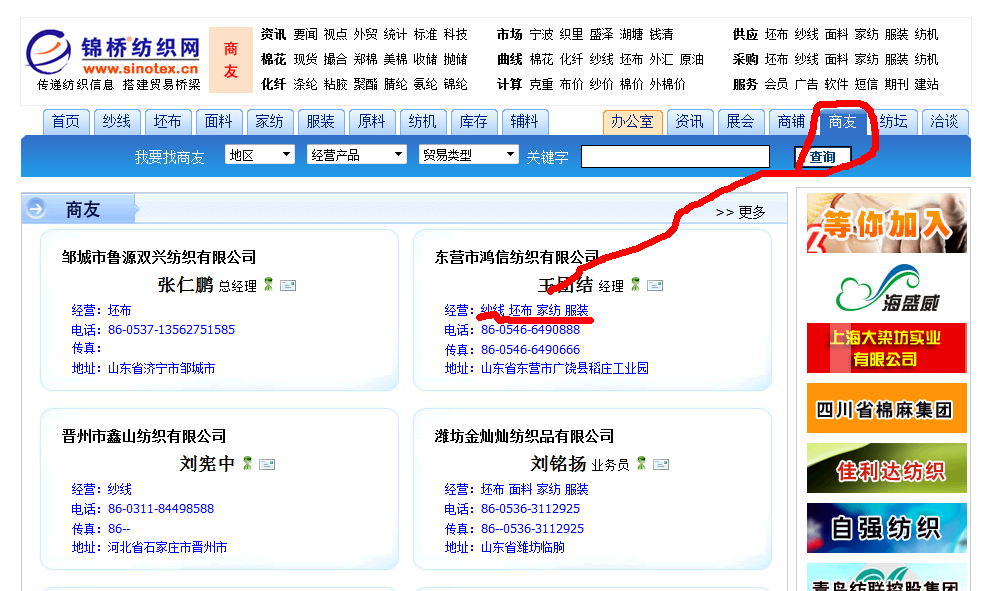Expand the 经营产品 dropdown
This screenshot has width=1007, height=591.
point(356,155)
